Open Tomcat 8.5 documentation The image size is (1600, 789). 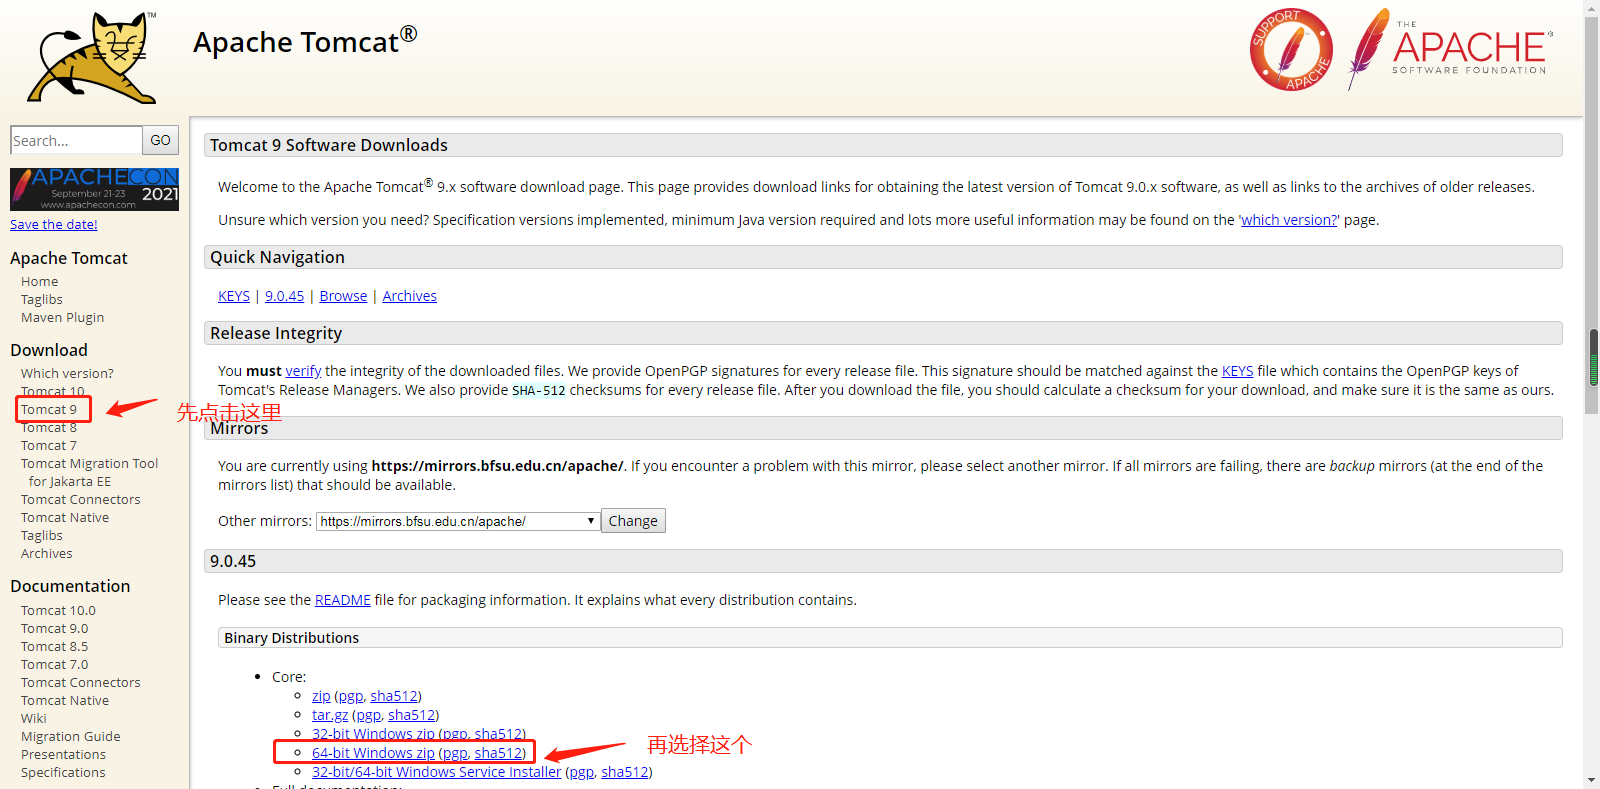pyautogui.click(x=54, y=647)
